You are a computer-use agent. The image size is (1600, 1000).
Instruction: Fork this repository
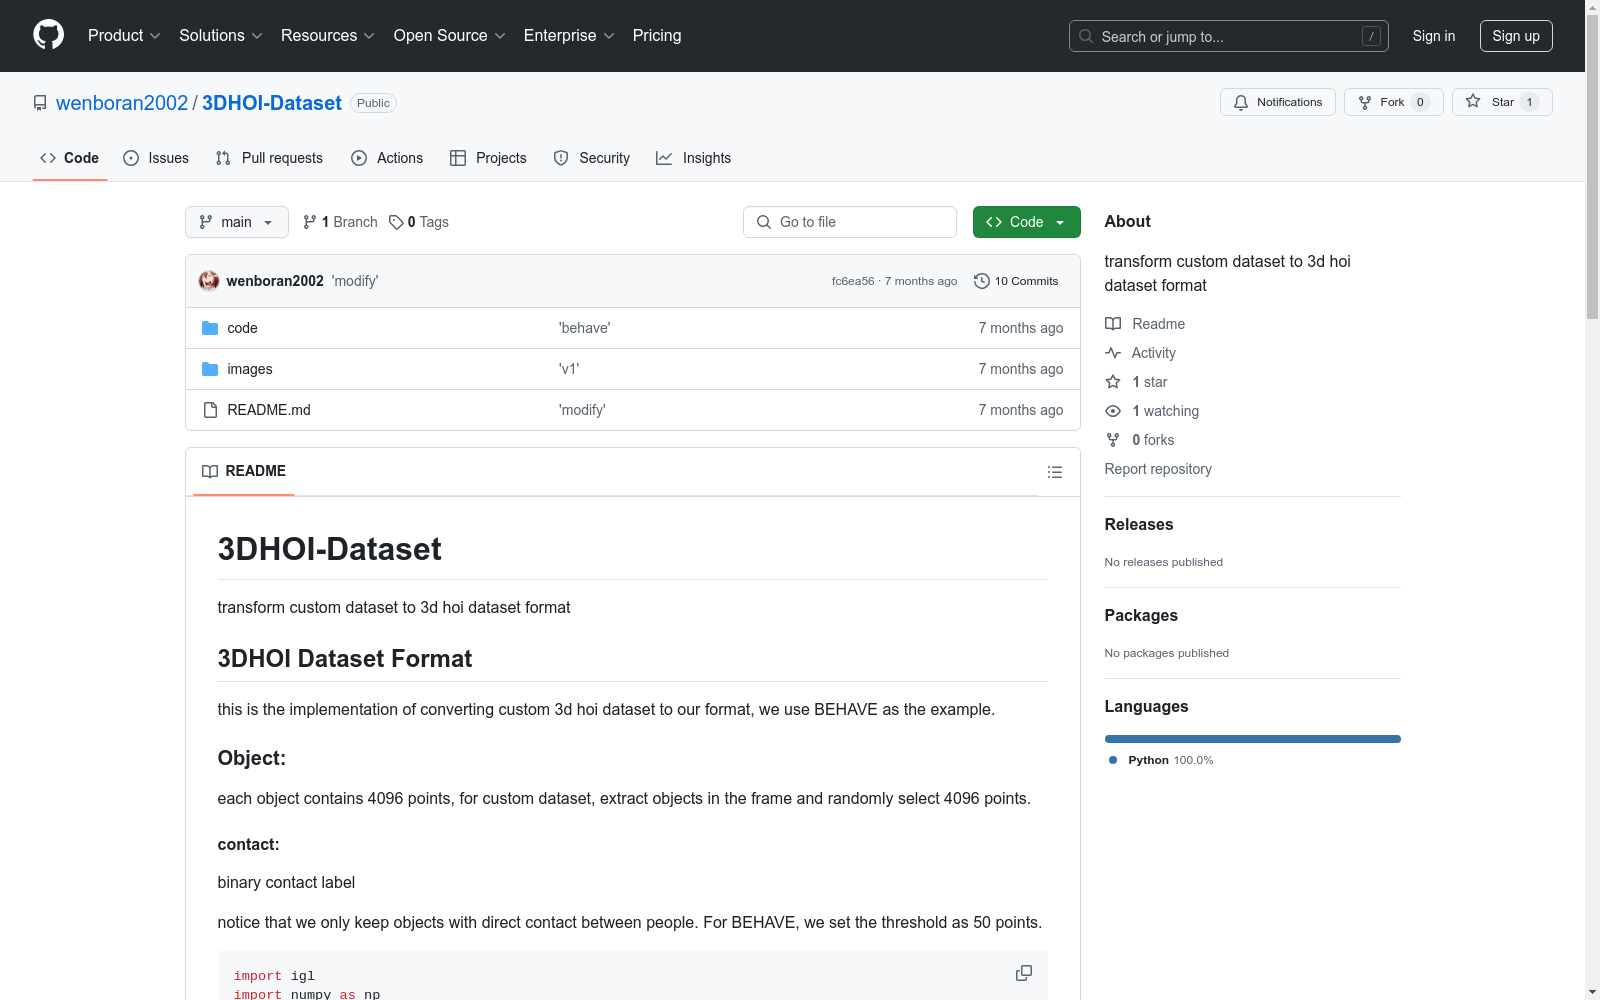click(1393, 102)
